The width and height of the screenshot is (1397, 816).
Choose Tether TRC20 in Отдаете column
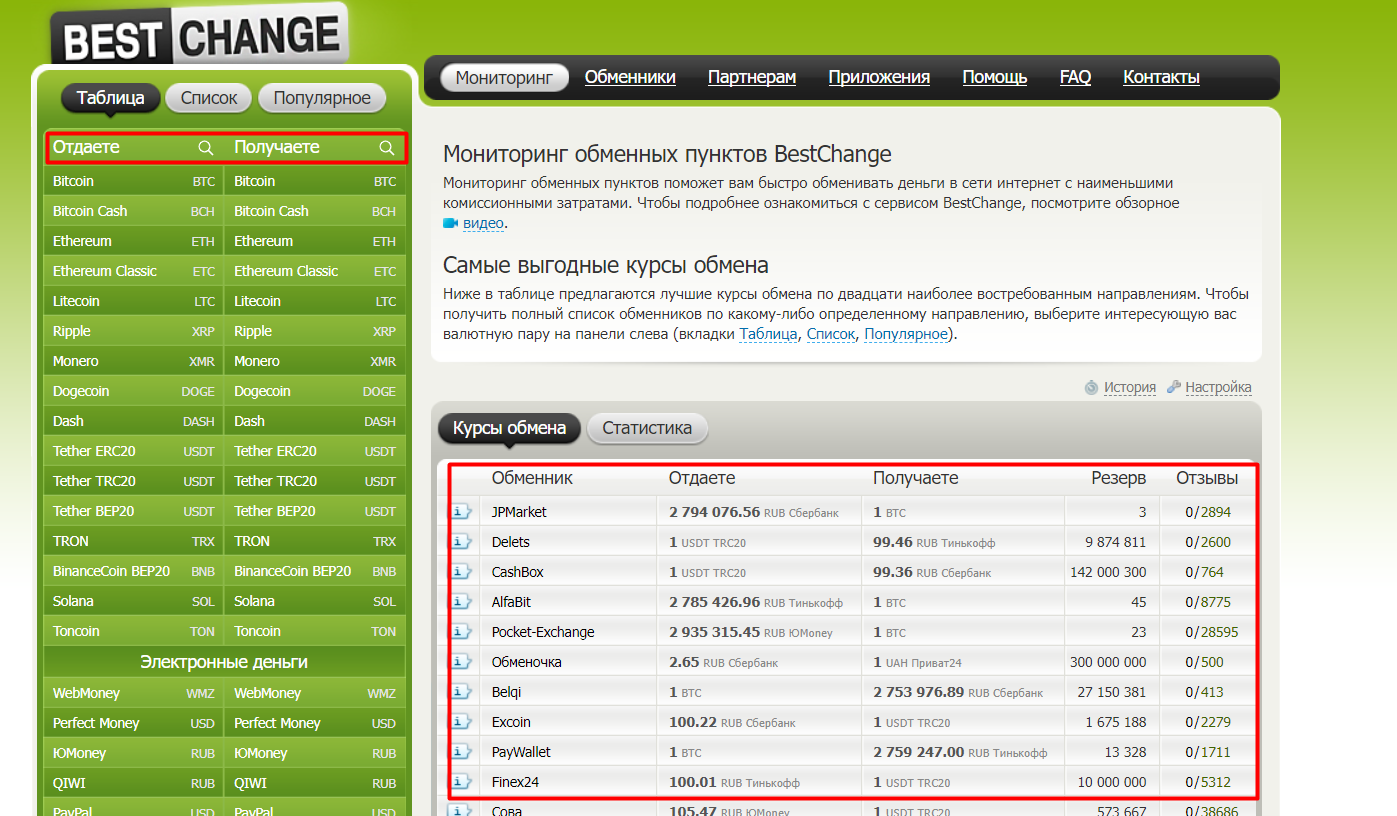click(94, 481)
